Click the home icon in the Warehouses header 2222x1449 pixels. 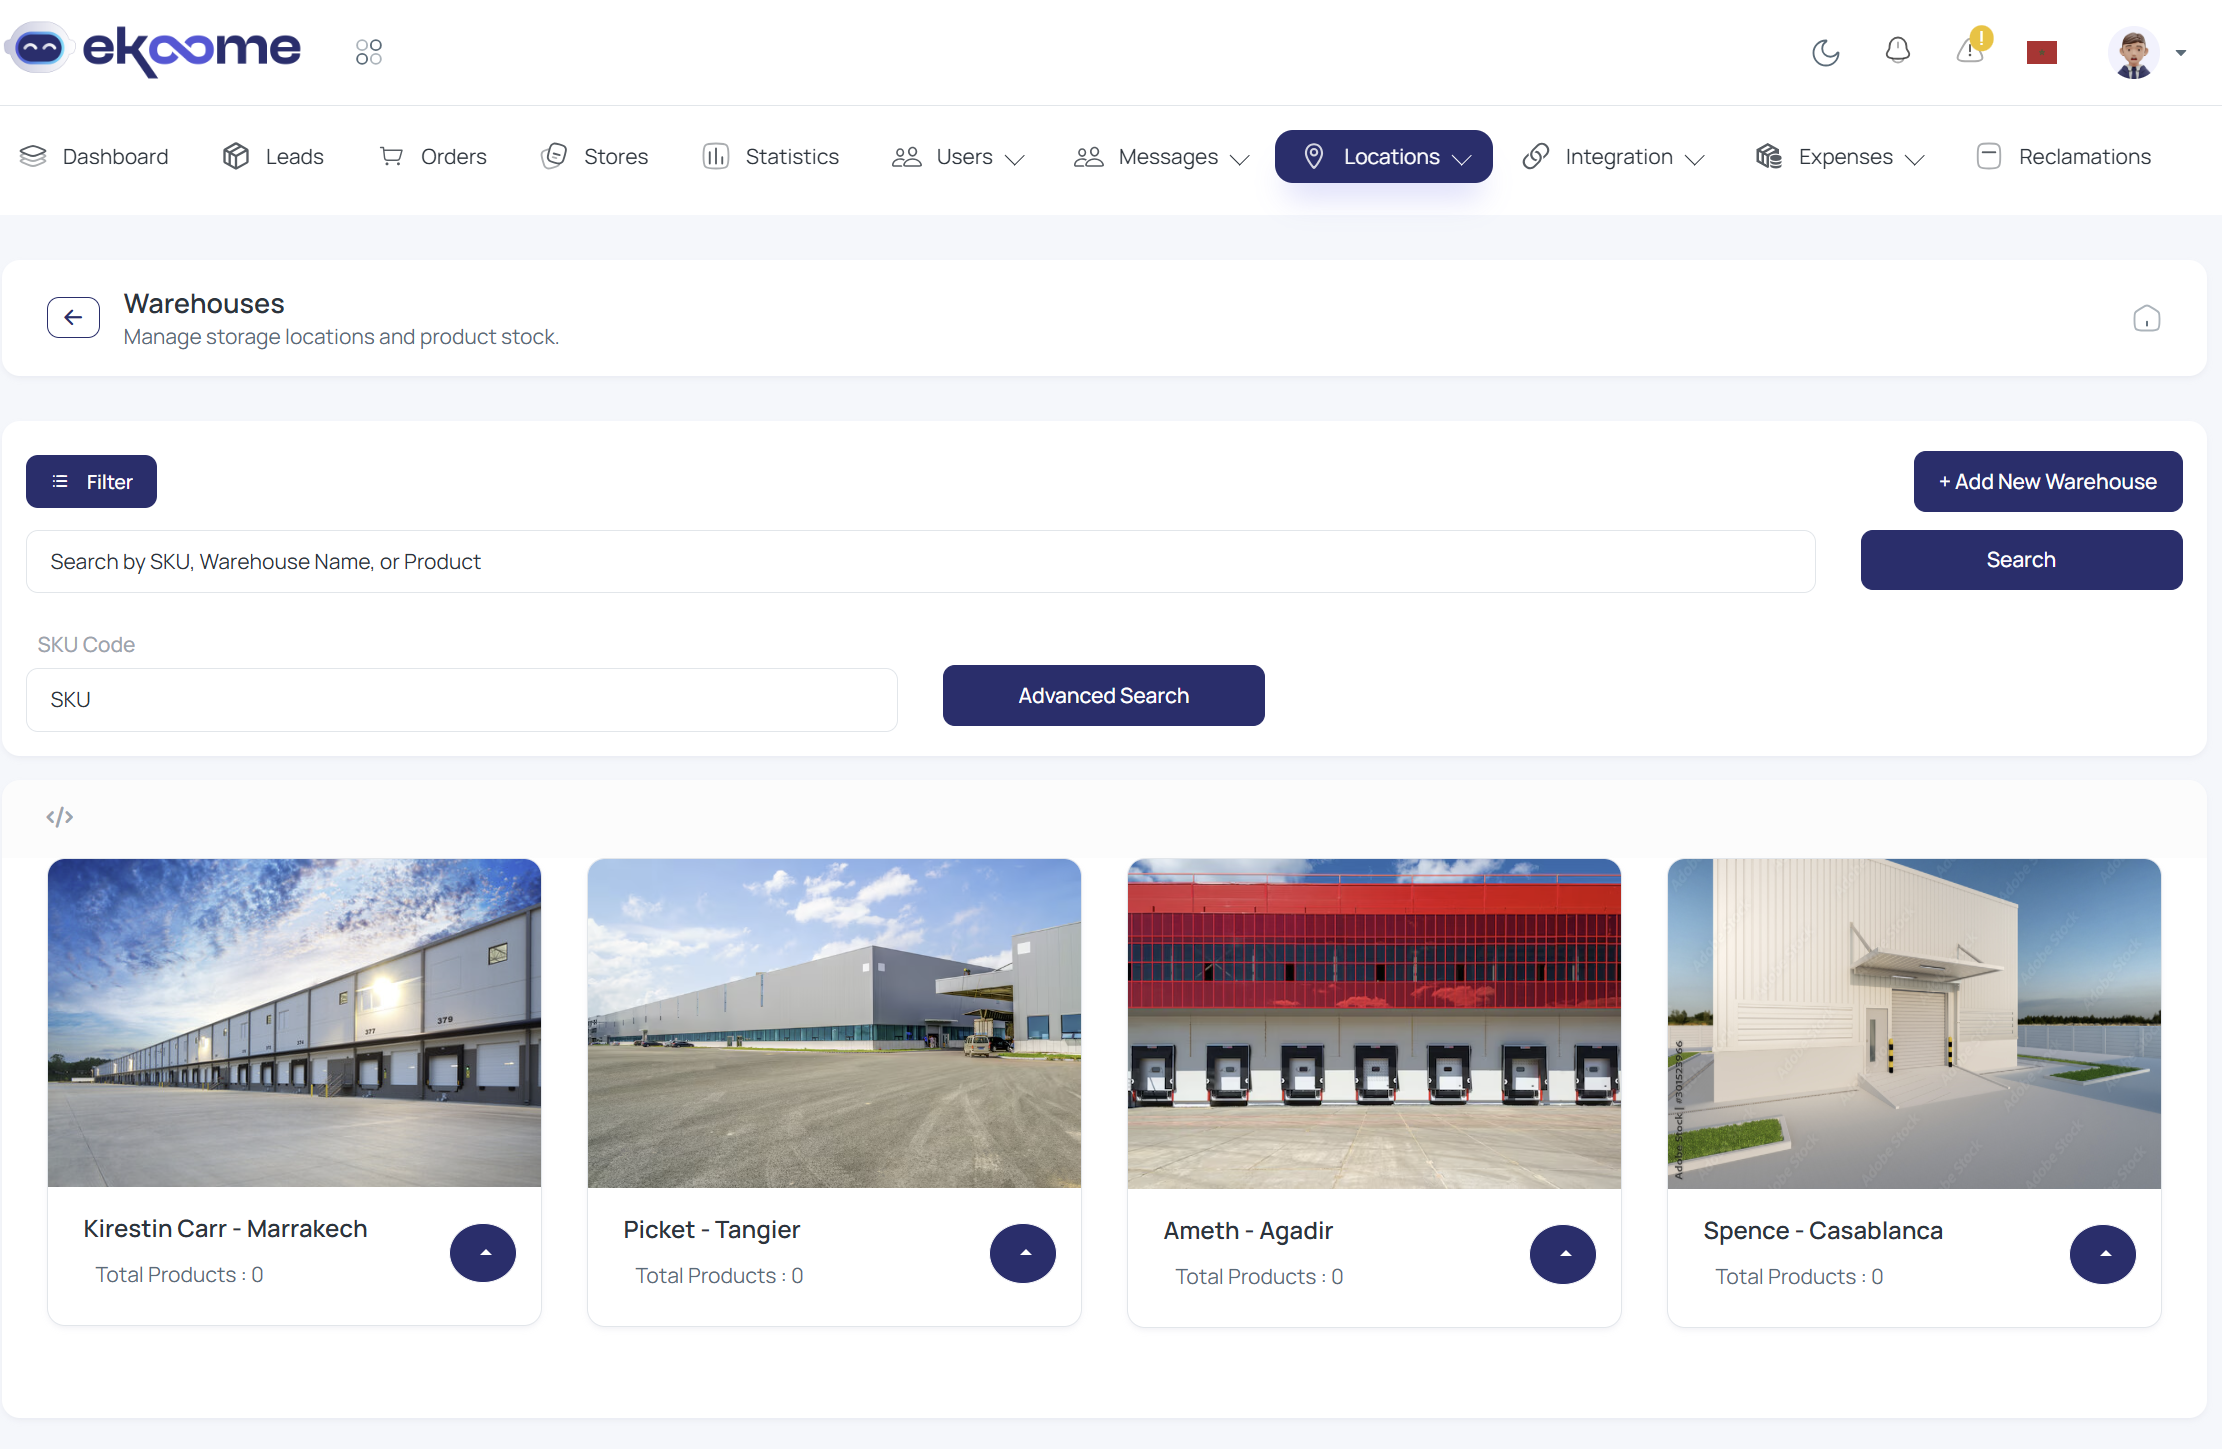[x=2146, y=319]
